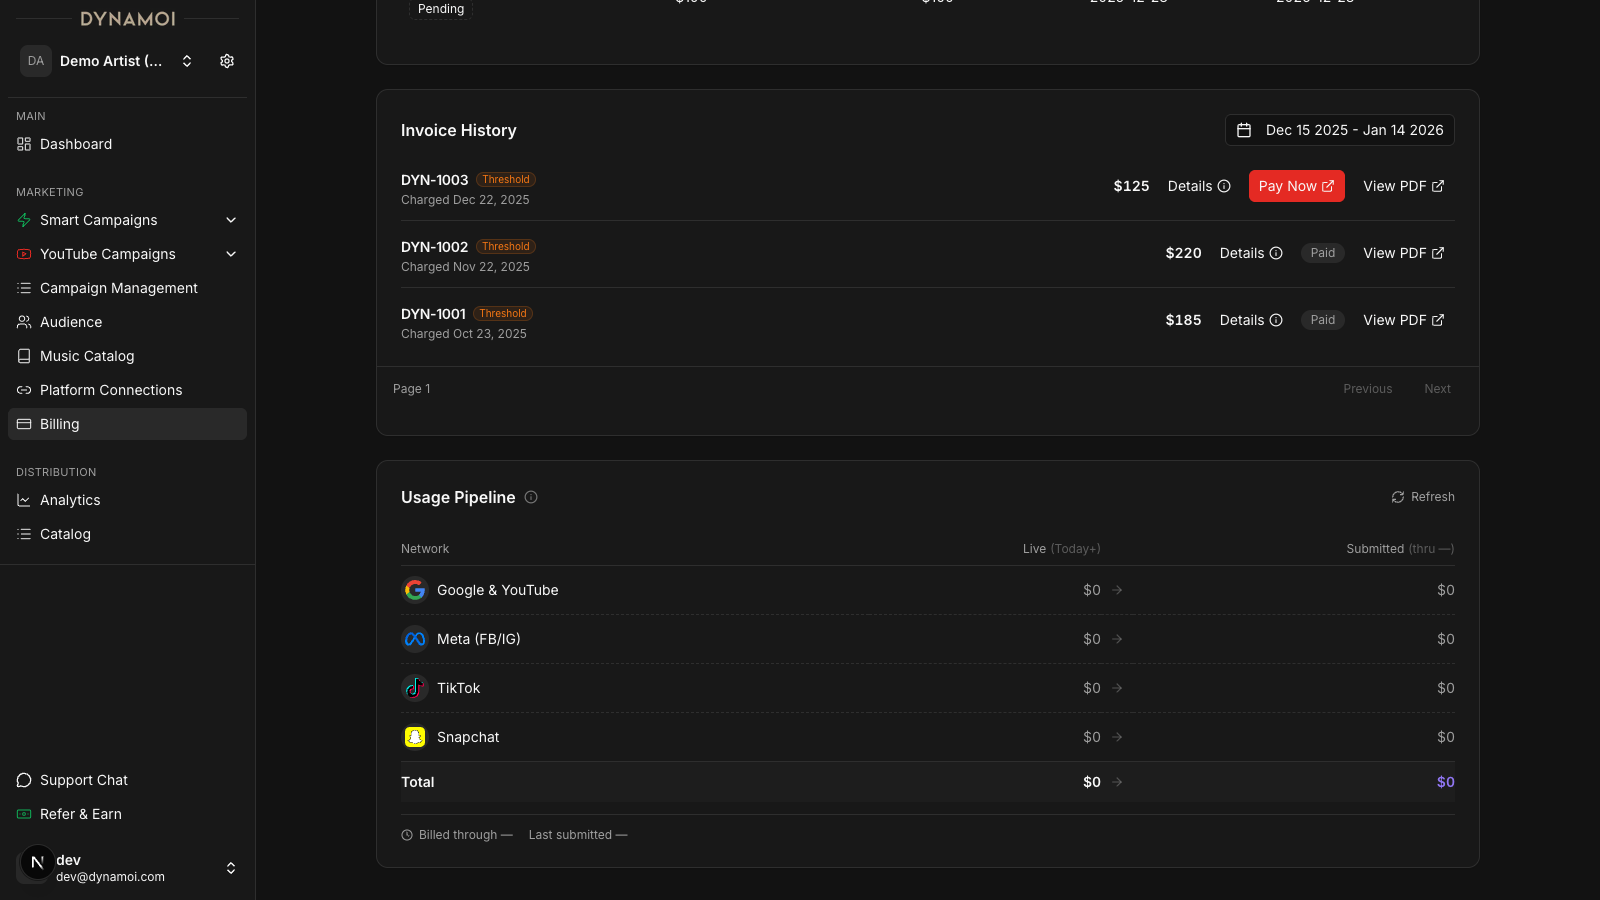Image resolution: width=1600 pixels, height=900 pixels.
Task: Click the YouTube Campaigns play icon
Action: [24, 254]
